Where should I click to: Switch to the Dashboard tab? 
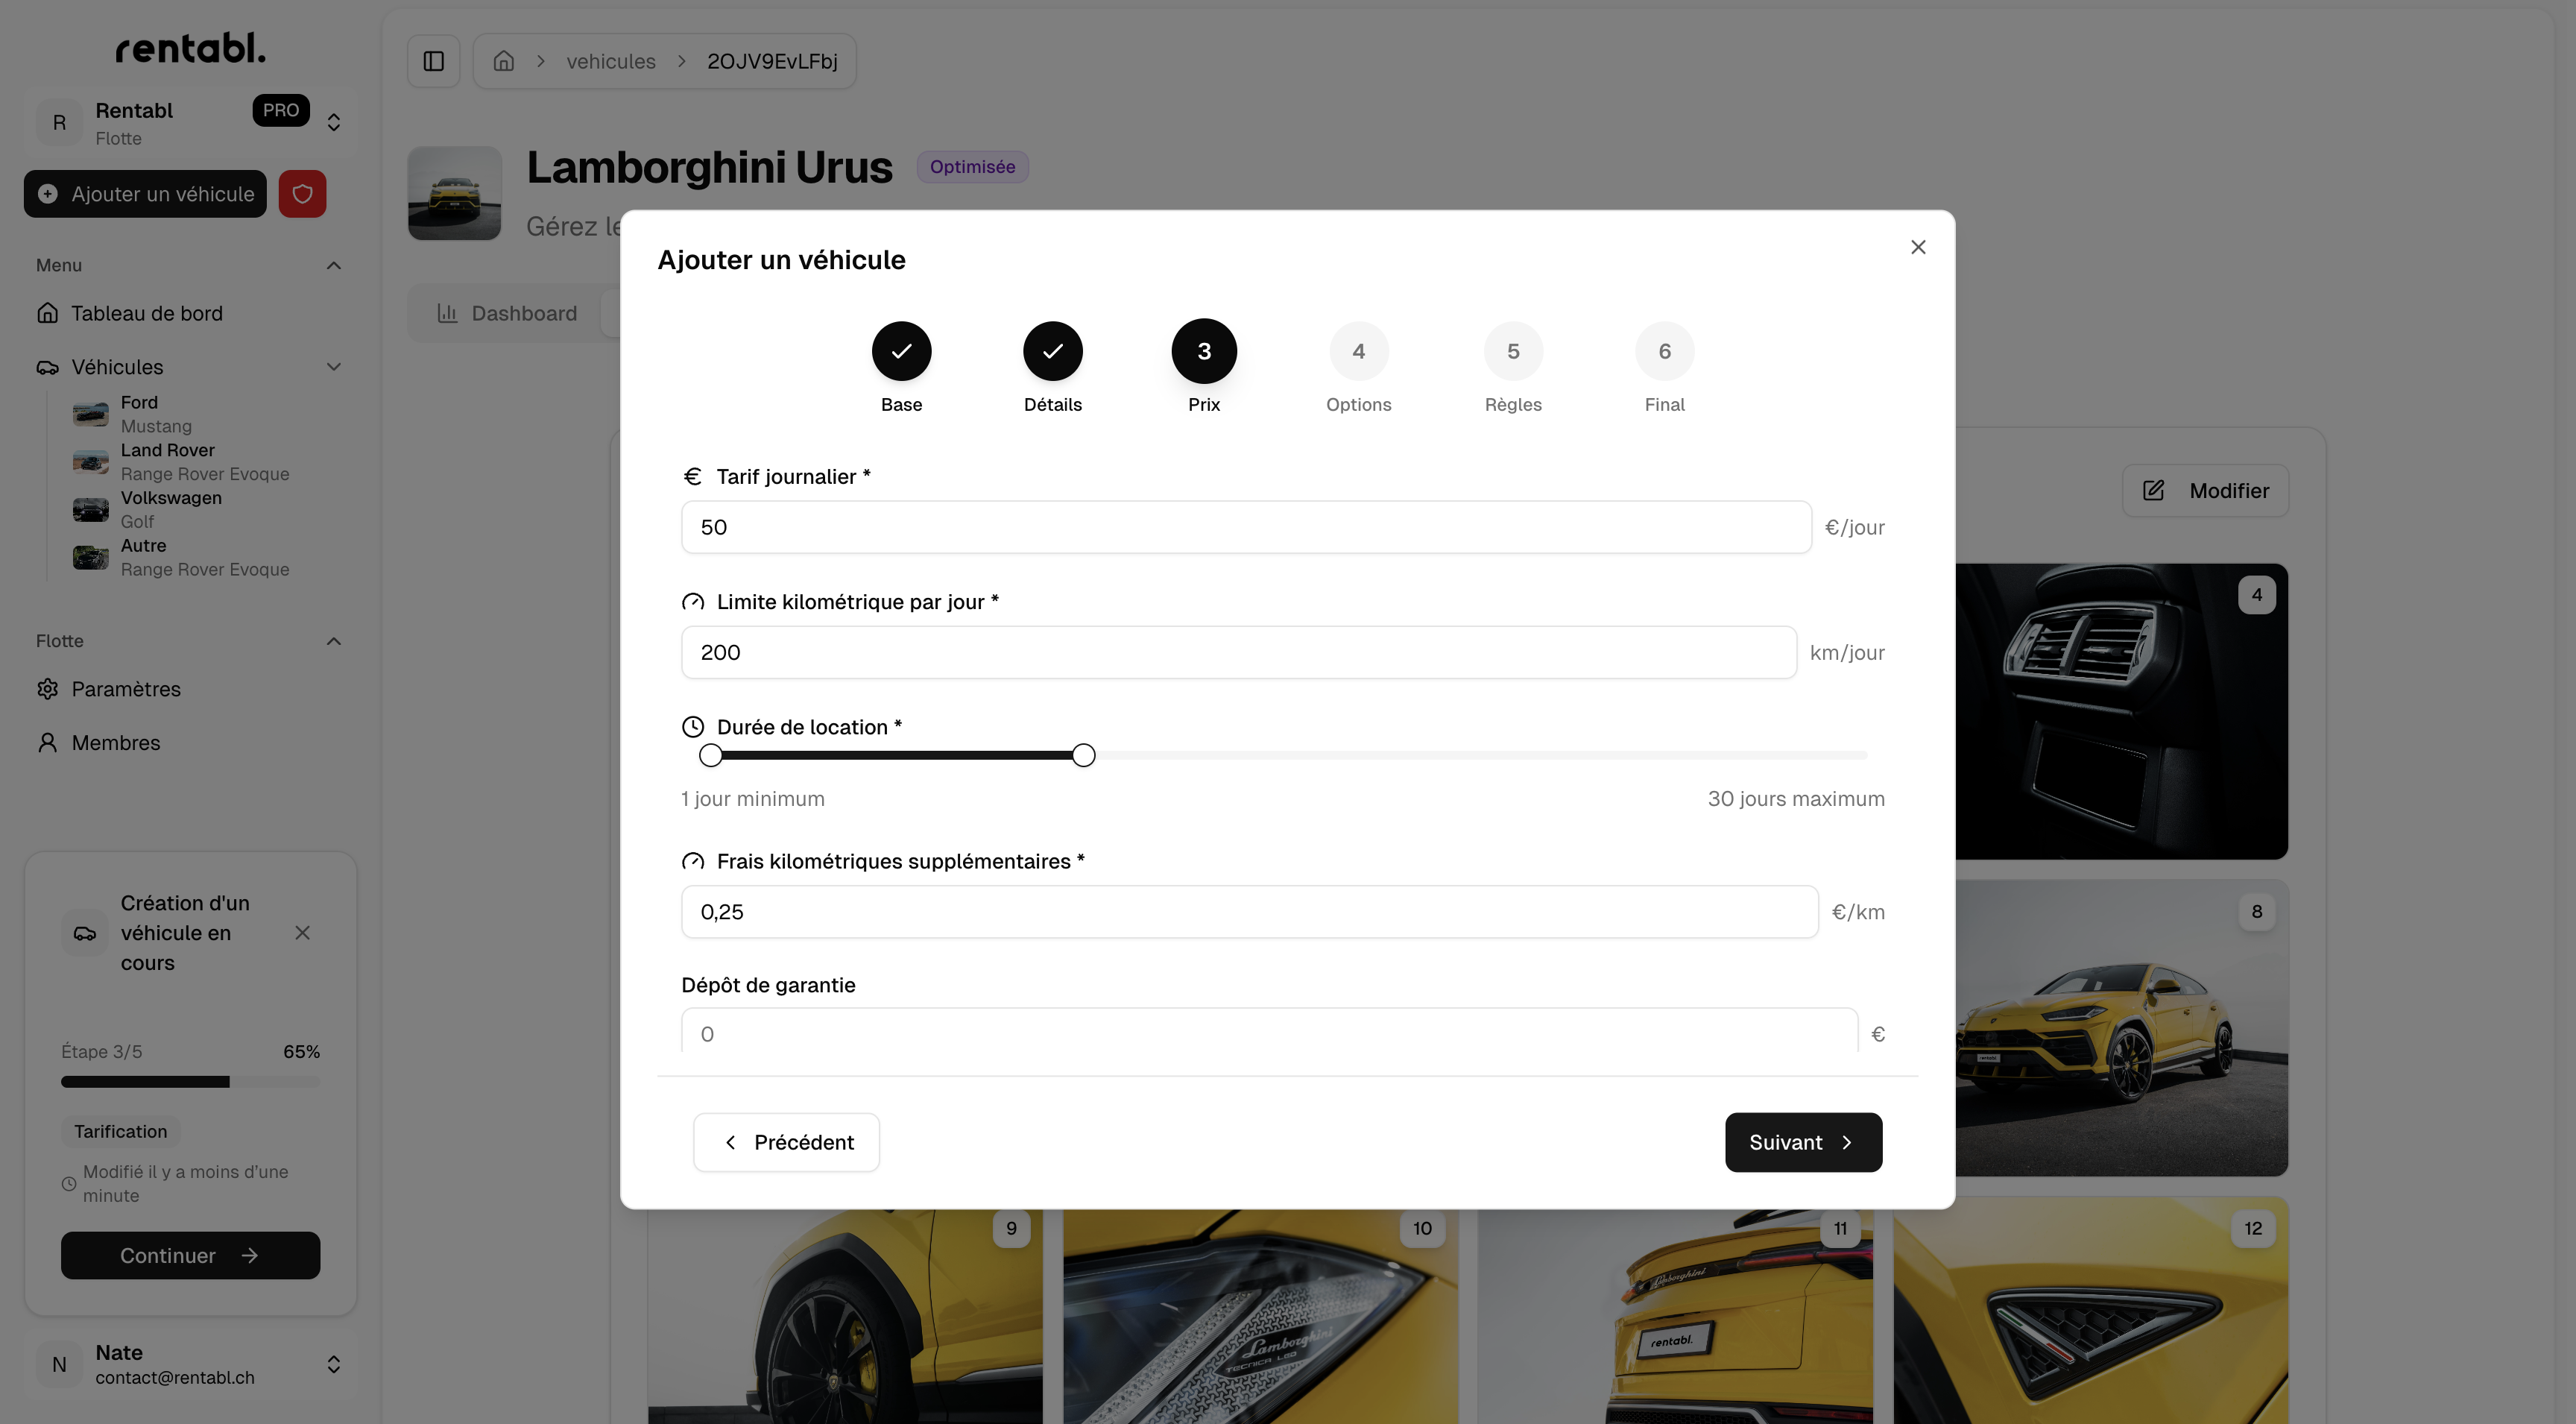(507, 313)
